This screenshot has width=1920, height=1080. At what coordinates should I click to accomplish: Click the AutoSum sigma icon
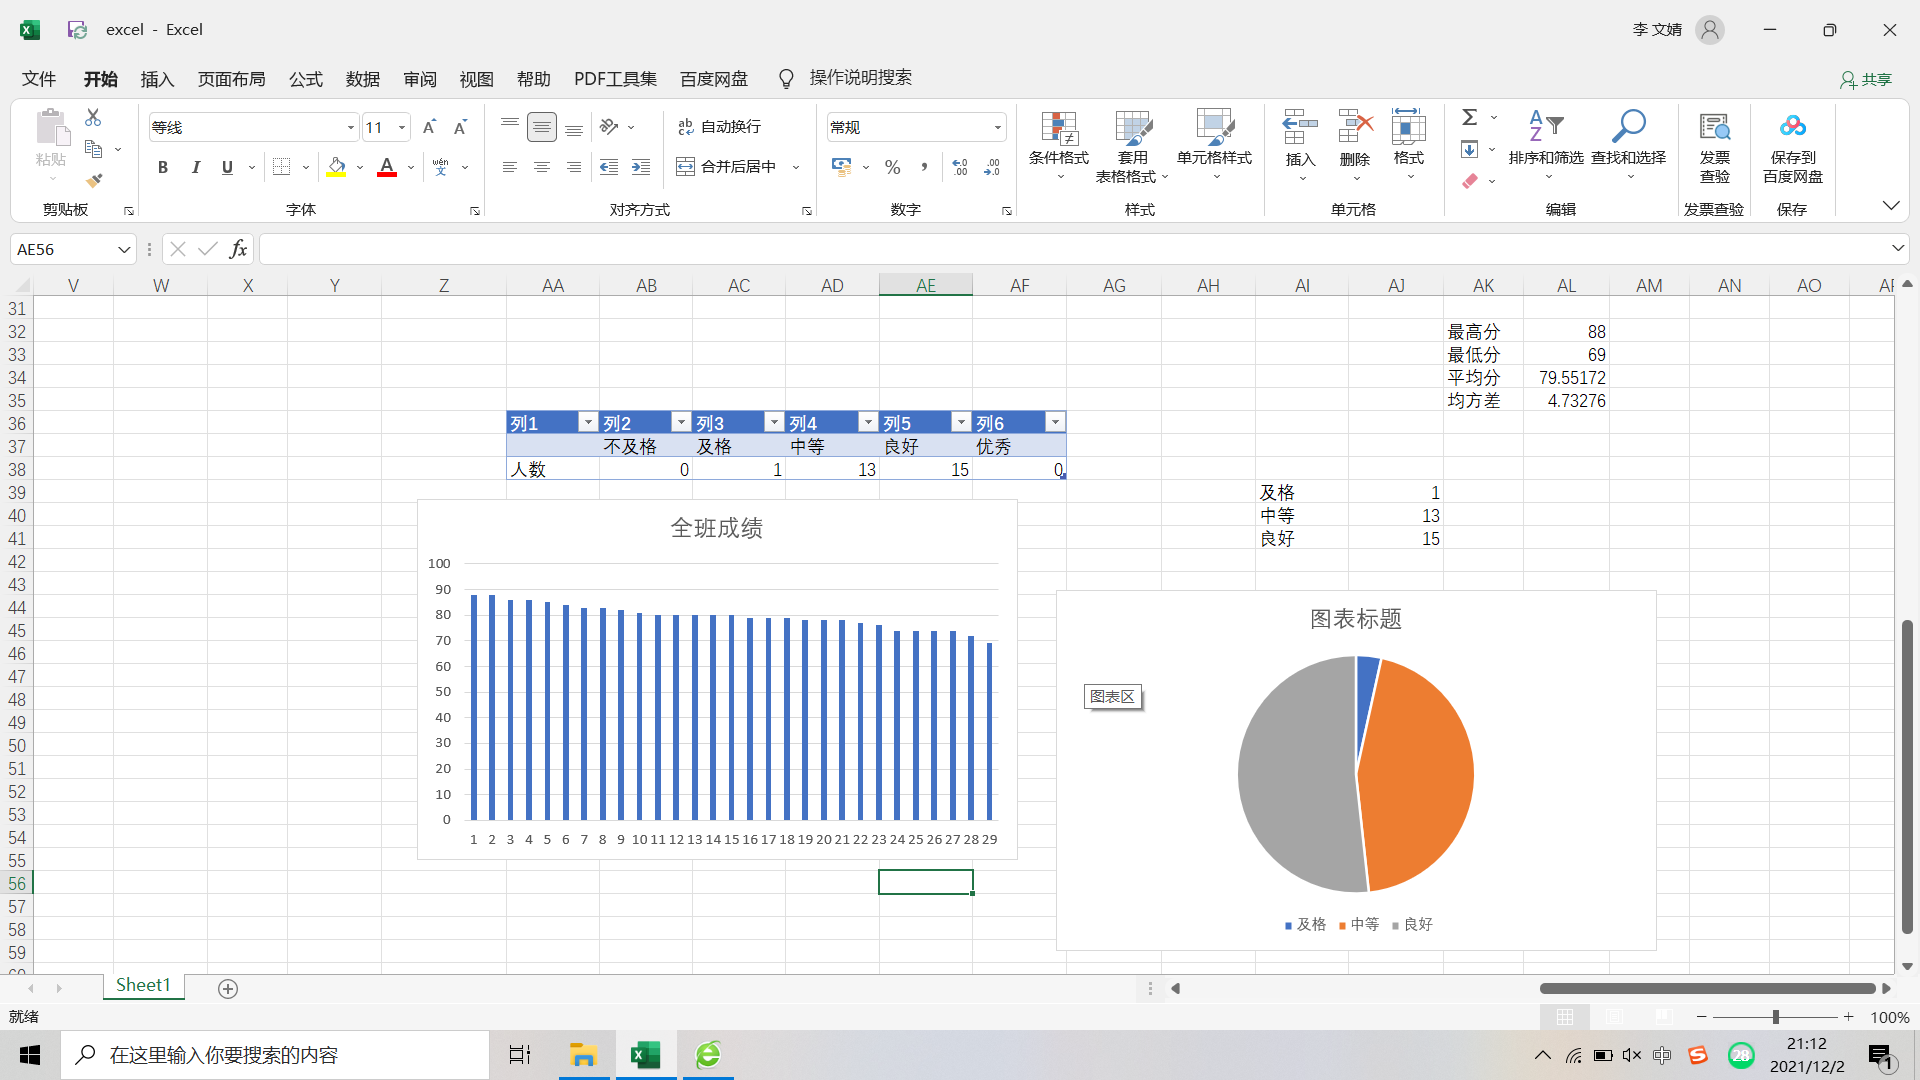pyautogui.click(x=1469, y=118)
